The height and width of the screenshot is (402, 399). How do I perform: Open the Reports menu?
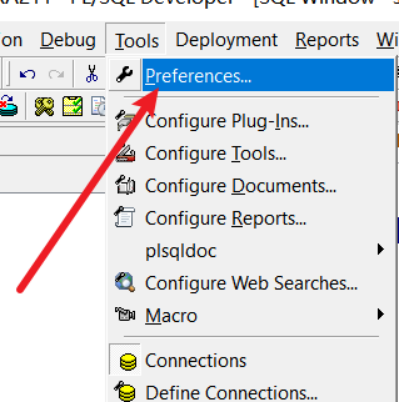point(327,41)
